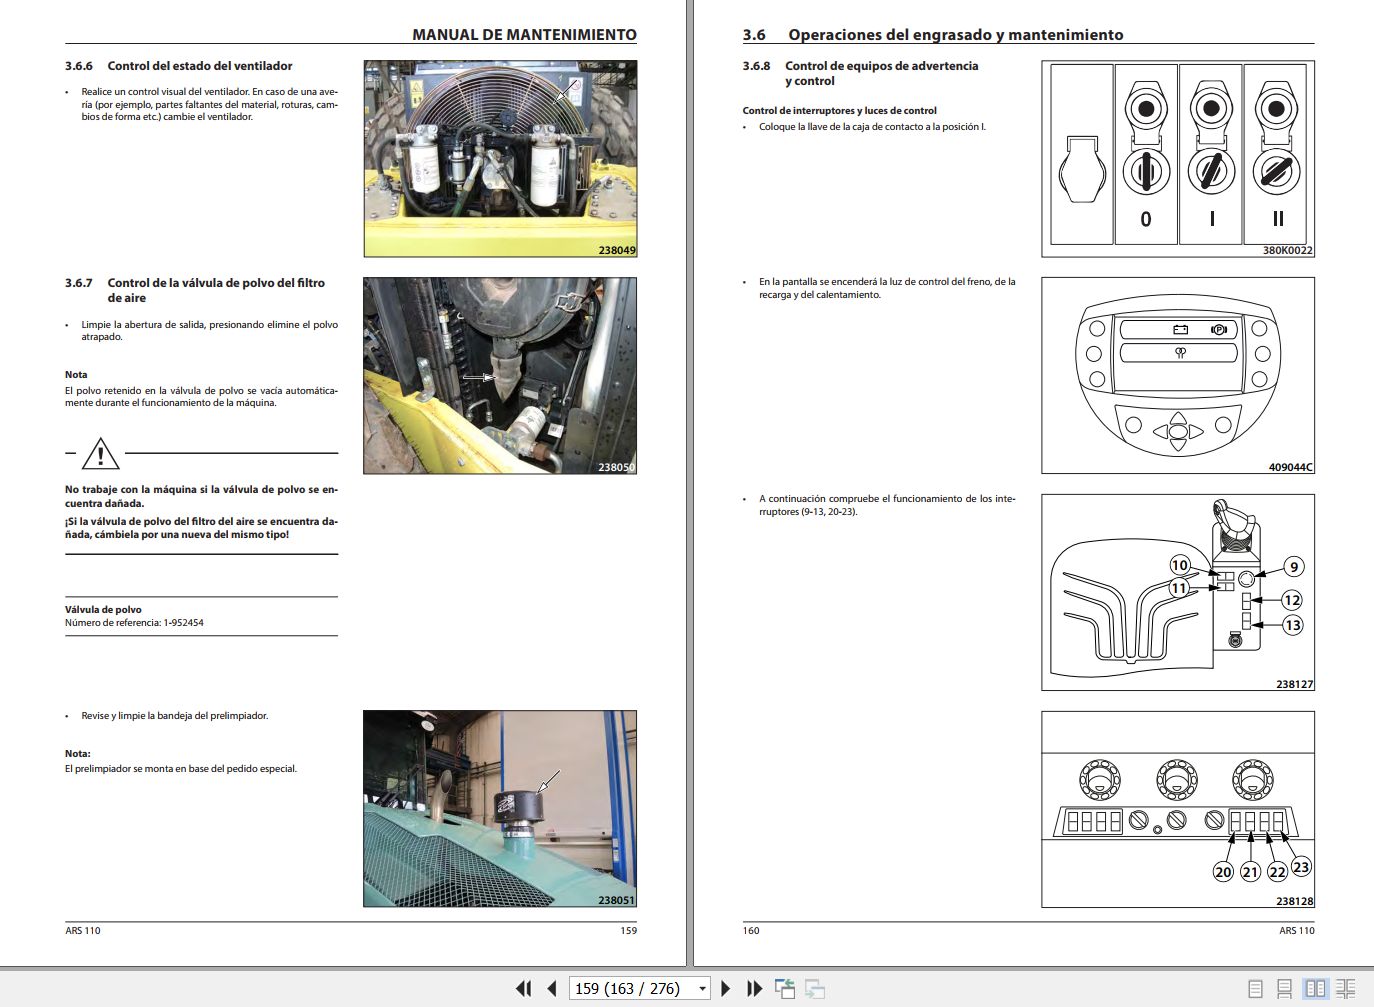This screenshot has width=1374, height=1007.
Task: Click inside the page number input field
Action: click(630, 988)
